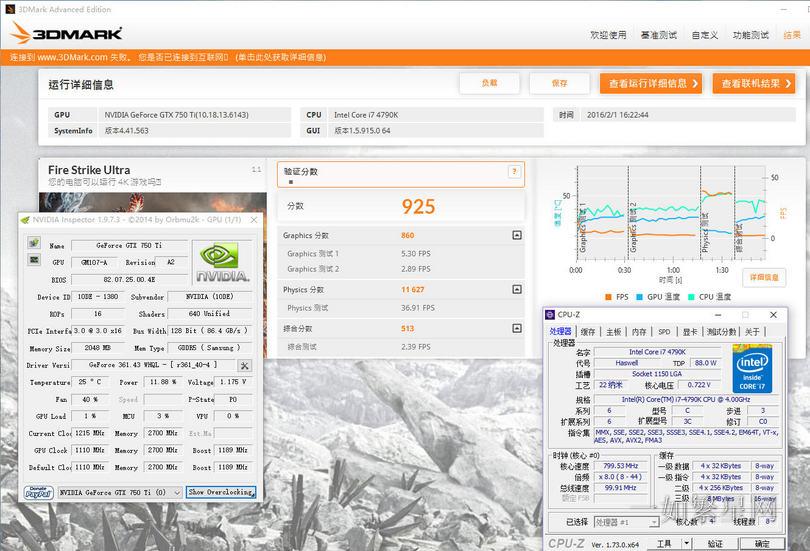Click the 确定 button in CPU-Z
The image size is (810, 551).
[762, 543]
